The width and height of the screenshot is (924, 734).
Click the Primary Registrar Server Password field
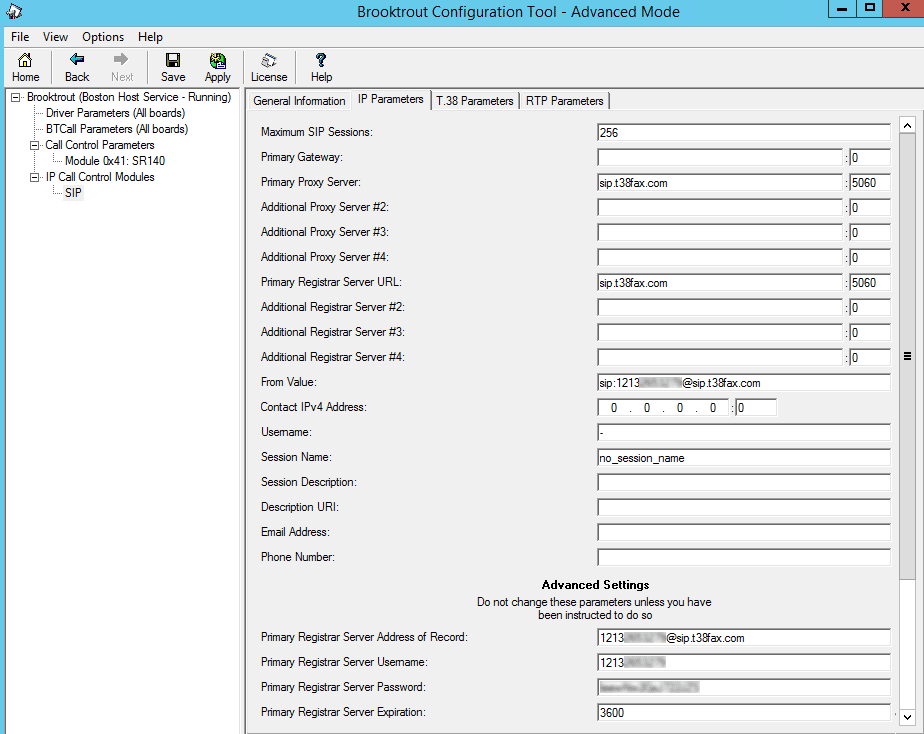(743, 688)
